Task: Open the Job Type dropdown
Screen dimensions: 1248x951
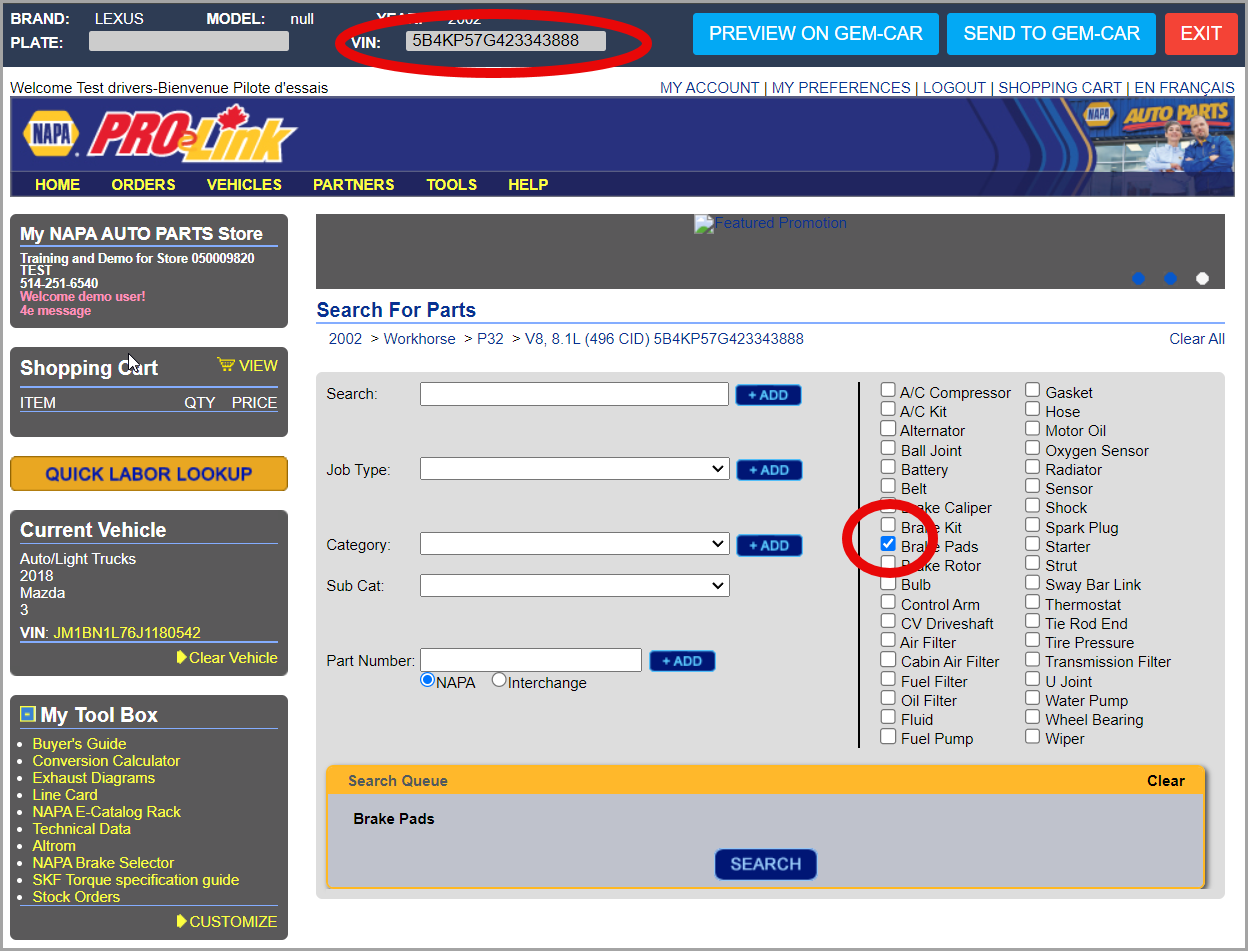Action: click(574, 468)
